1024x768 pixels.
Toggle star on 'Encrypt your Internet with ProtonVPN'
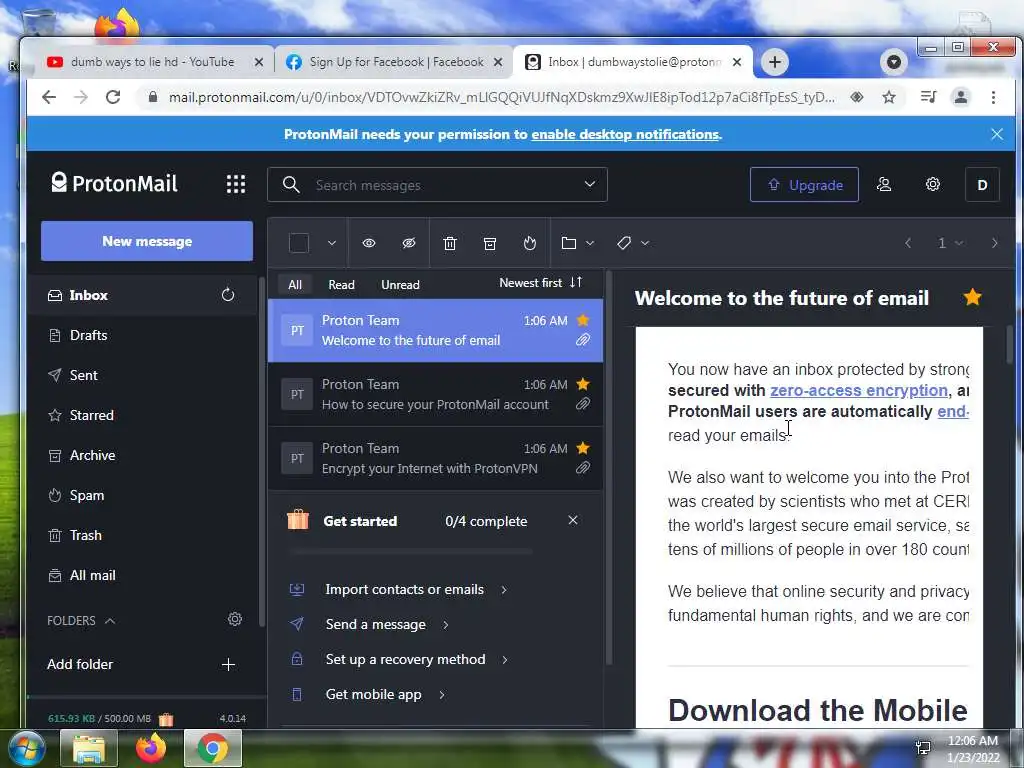[583, 448]
